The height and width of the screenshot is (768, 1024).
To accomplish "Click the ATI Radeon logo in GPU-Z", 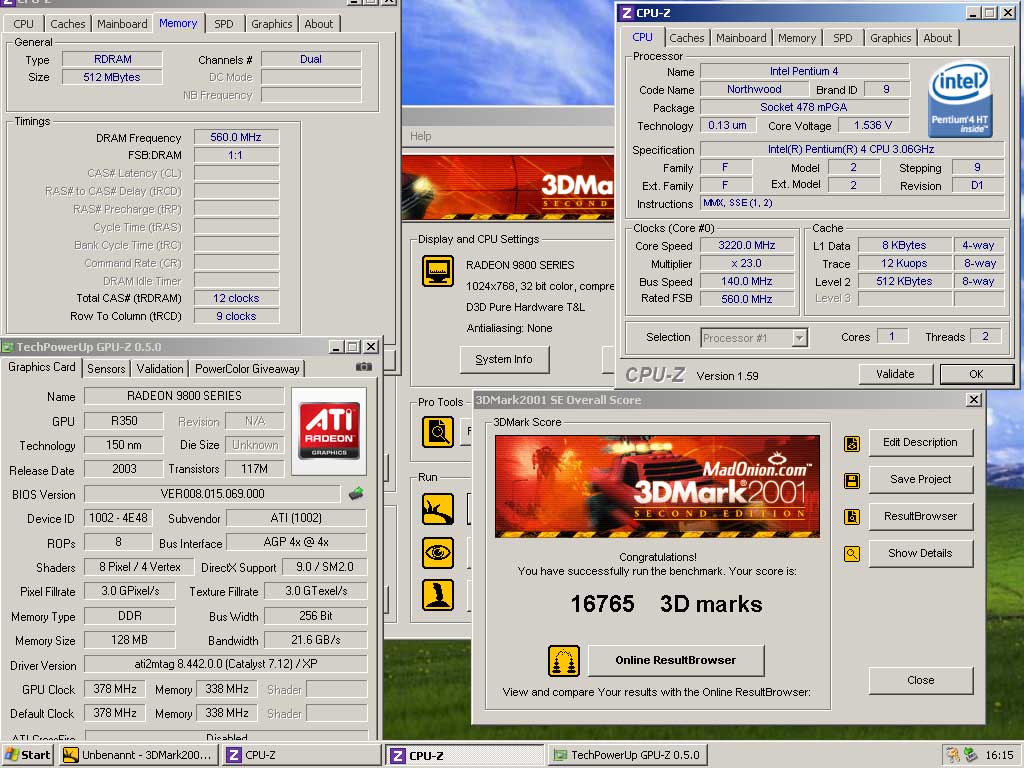I will pos(328,431).
